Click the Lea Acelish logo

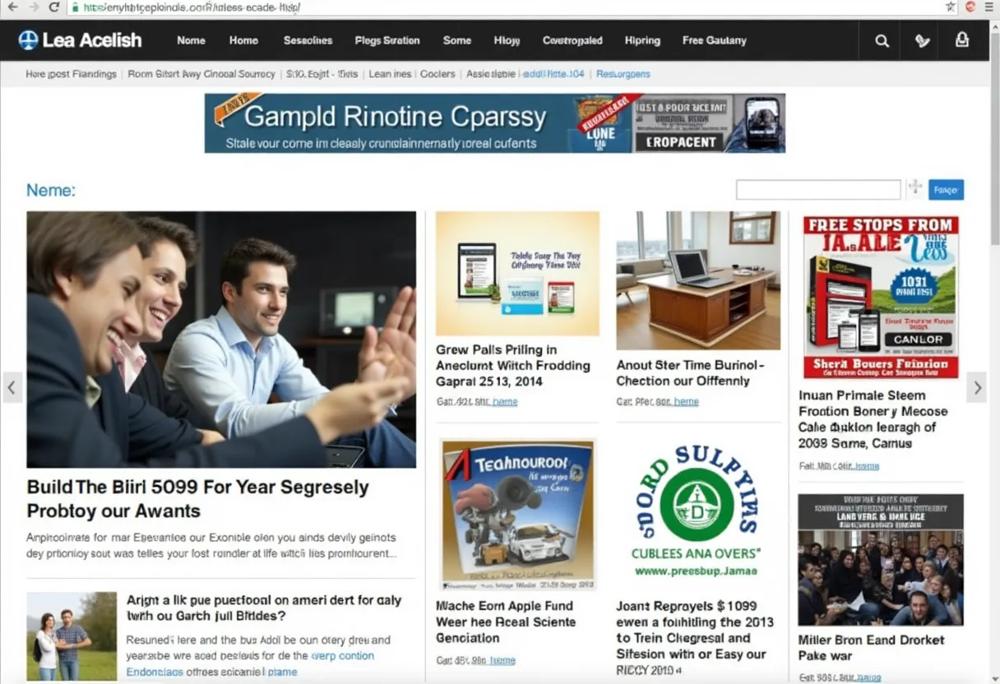coord(80,40)
